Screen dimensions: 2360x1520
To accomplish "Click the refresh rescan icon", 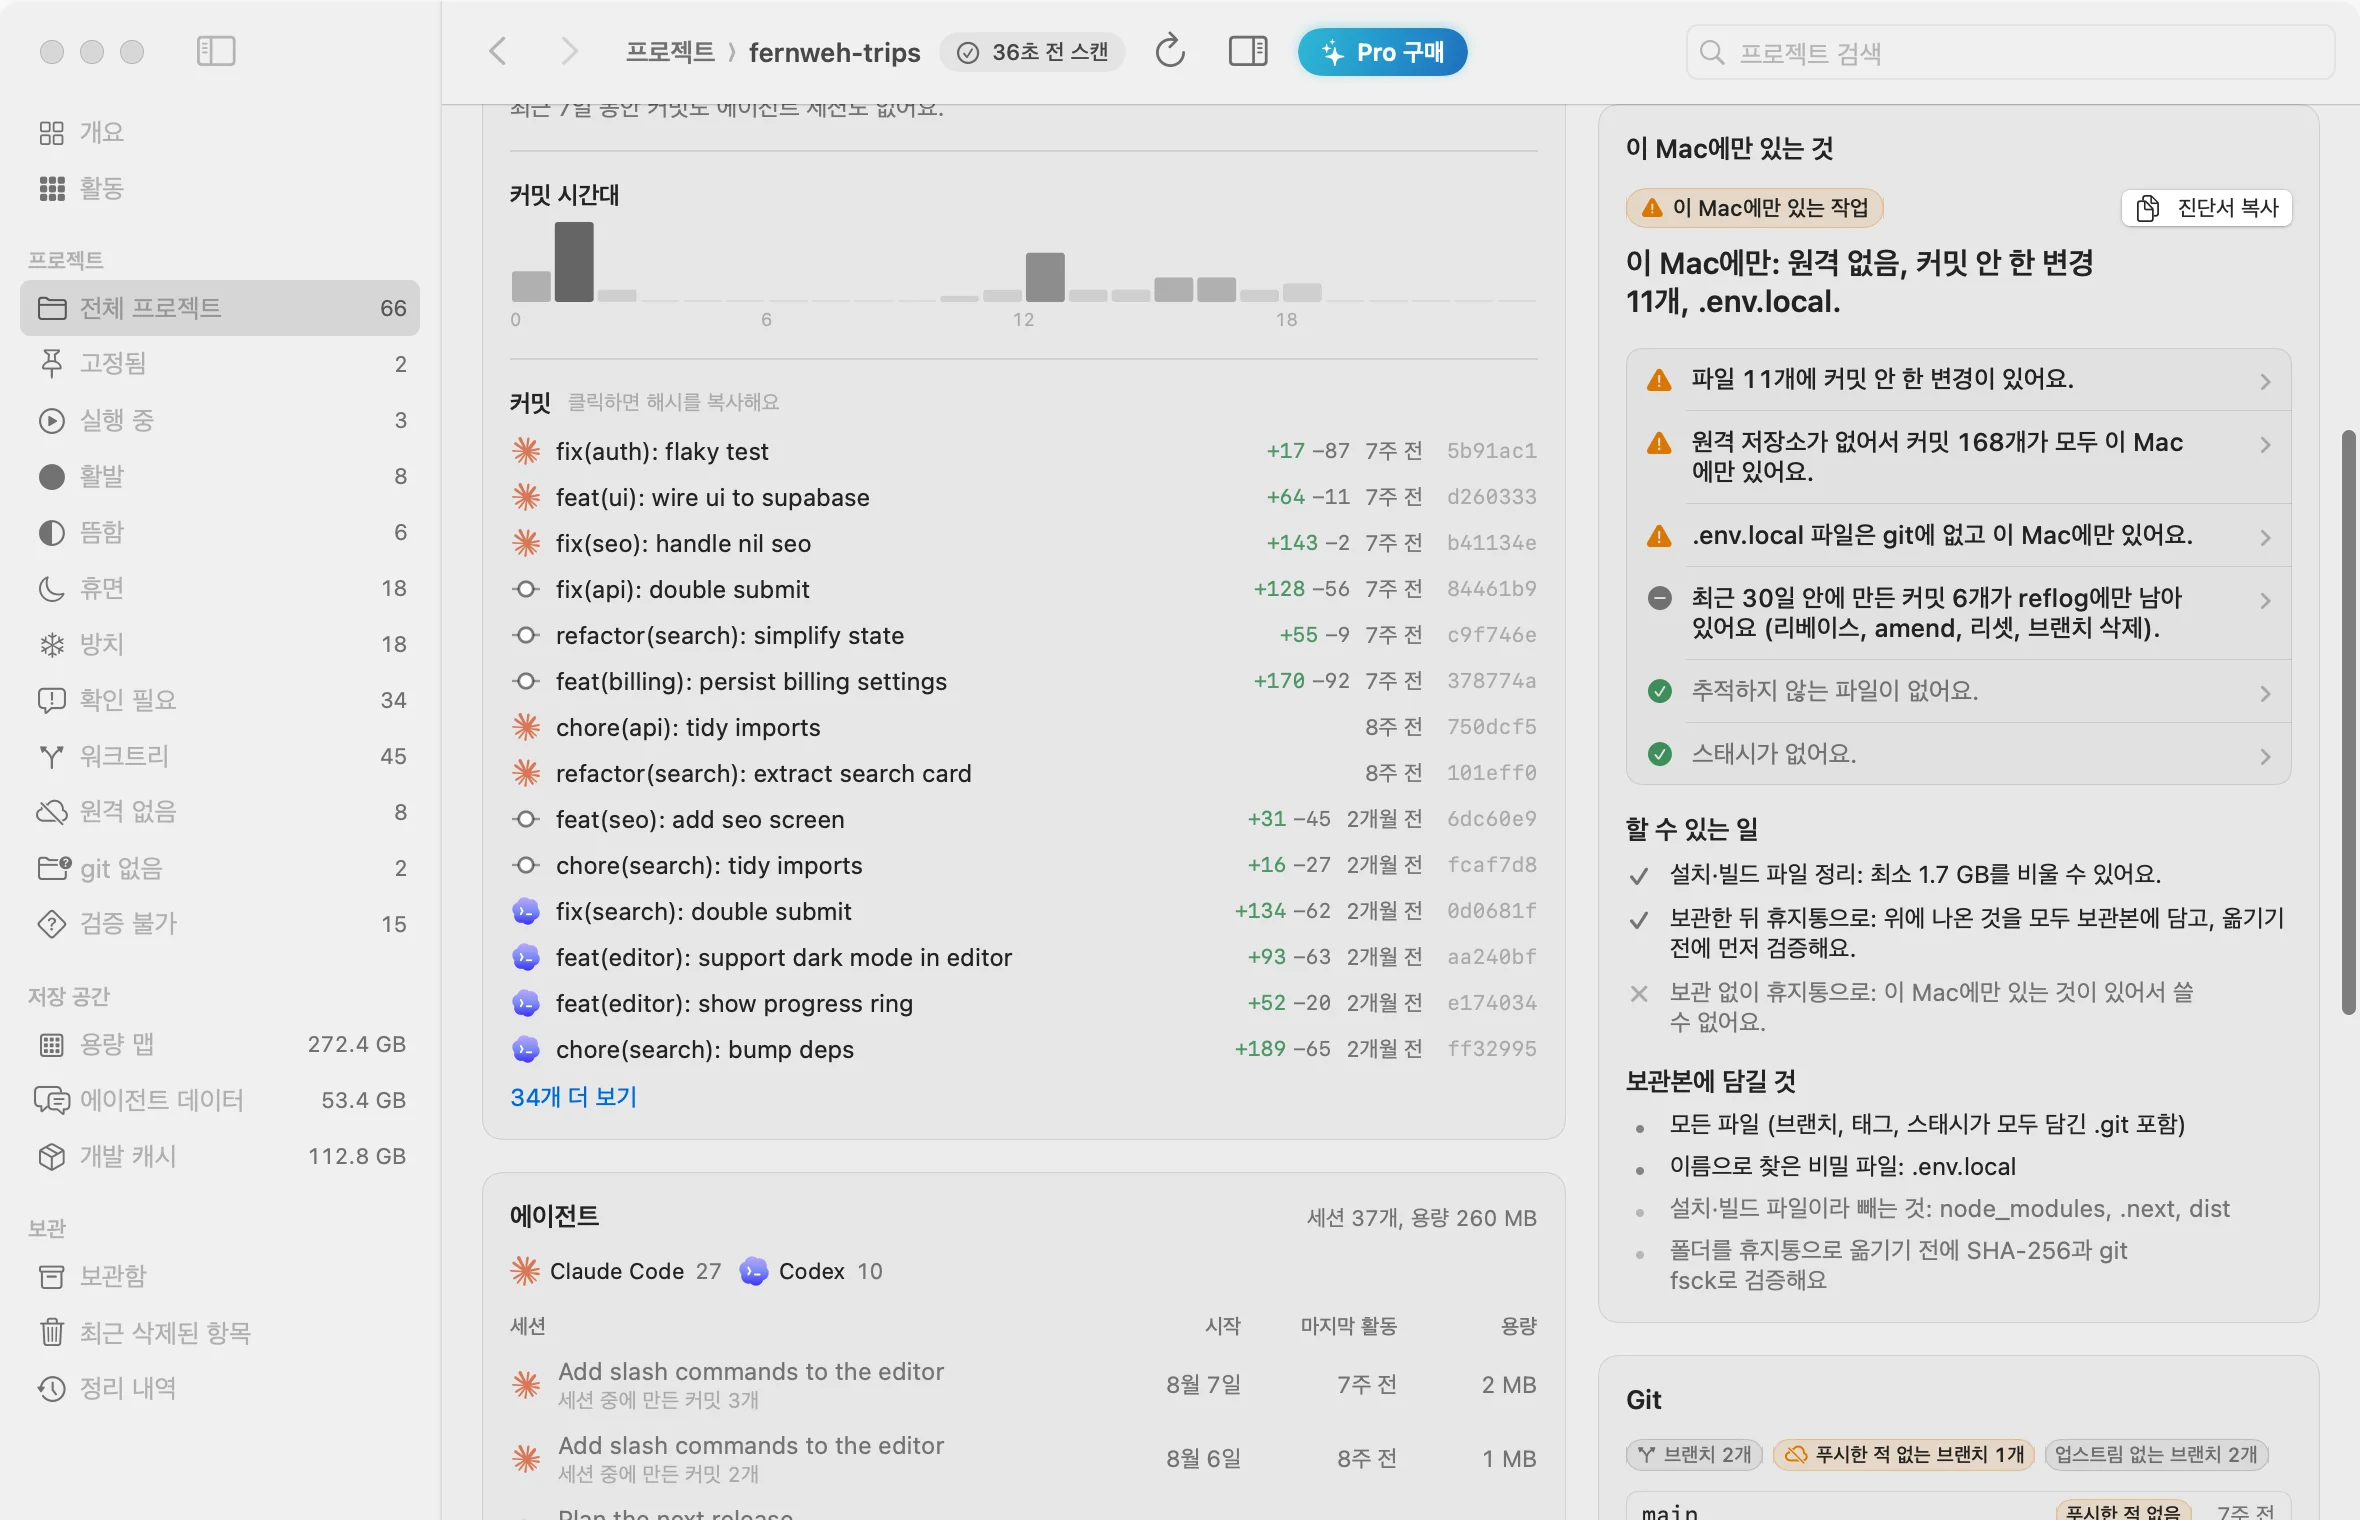I will [1170, 51].
